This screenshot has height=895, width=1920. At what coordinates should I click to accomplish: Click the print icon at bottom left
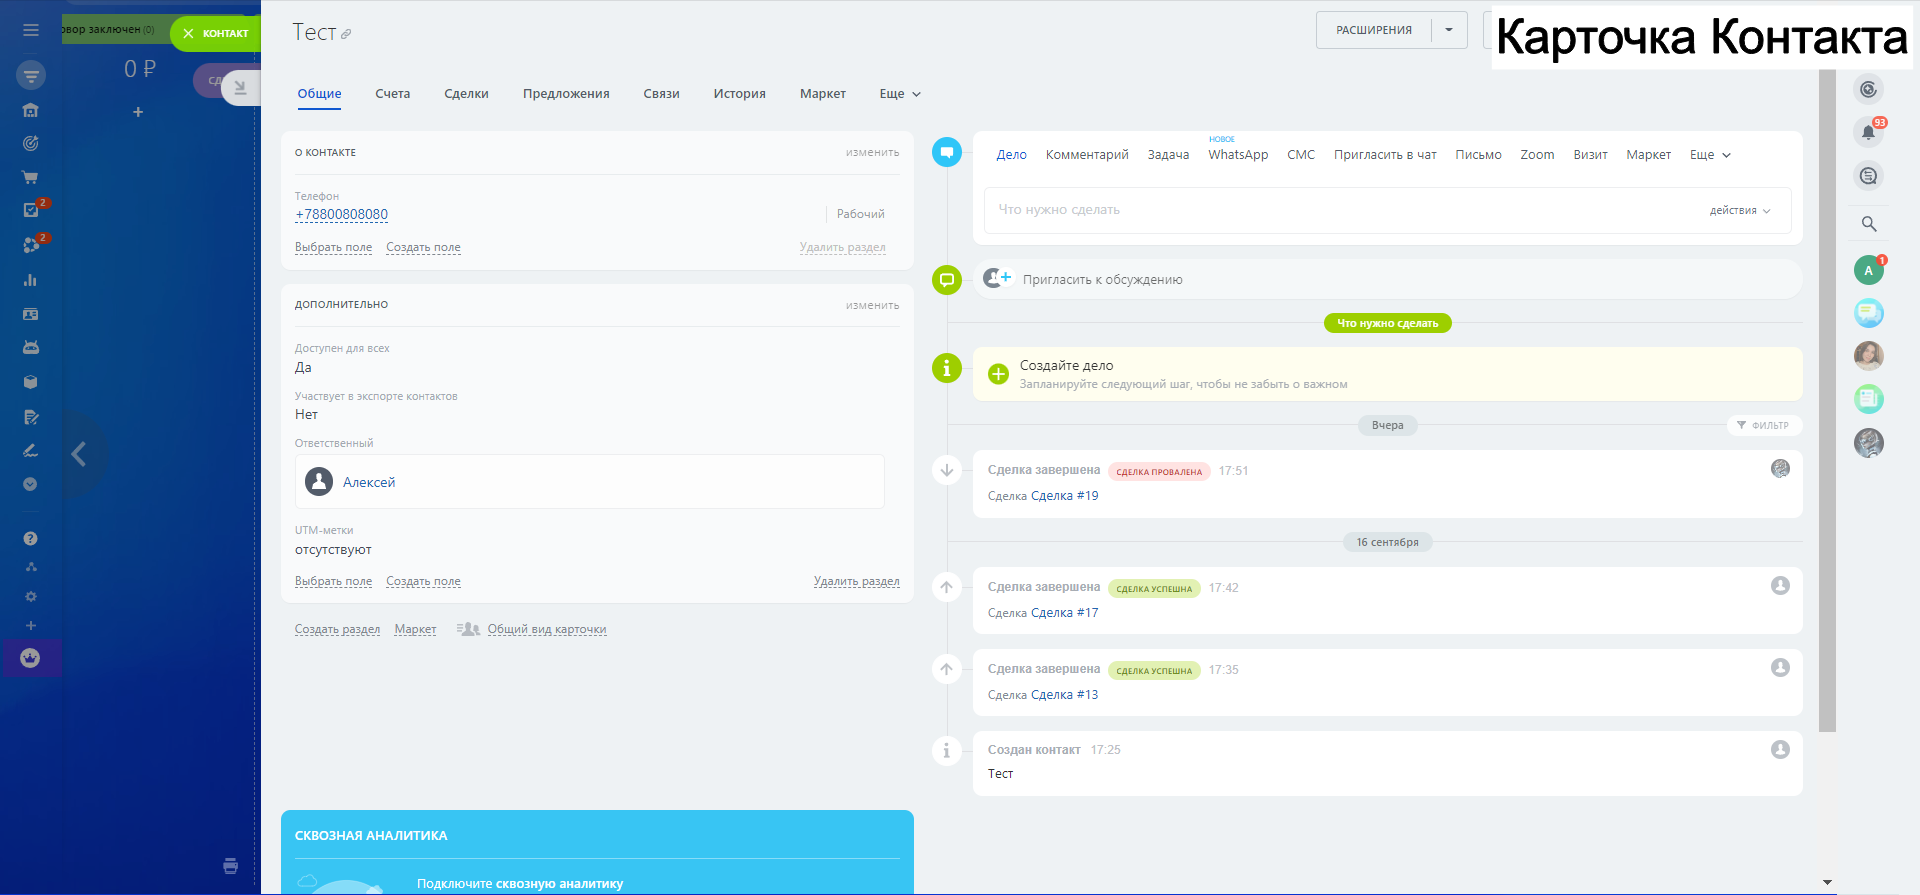coord(231,866)
